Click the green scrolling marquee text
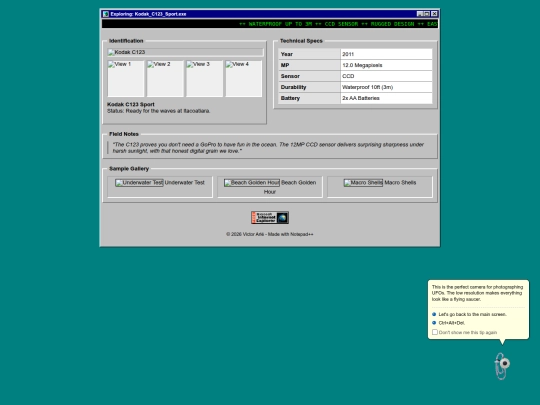The image size is (540, 405). [x=338, y=24]
